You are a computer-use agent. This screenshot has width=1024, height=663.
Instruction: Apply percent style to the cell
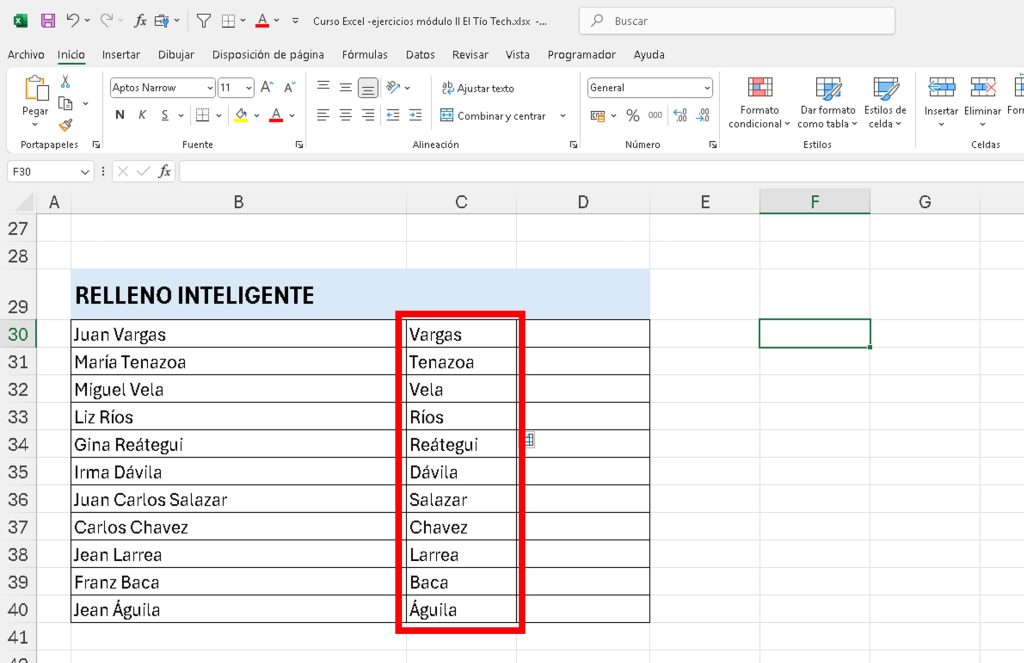pos(633,116)
